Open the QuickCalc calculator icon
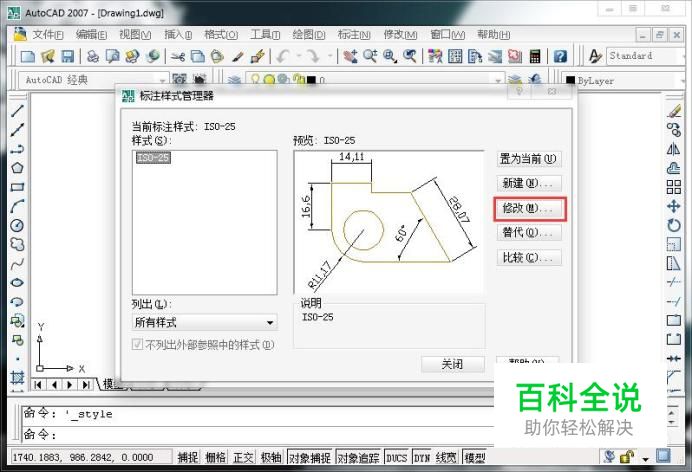The width and height of the screenshot is (692, 472). tap(535, 56)
